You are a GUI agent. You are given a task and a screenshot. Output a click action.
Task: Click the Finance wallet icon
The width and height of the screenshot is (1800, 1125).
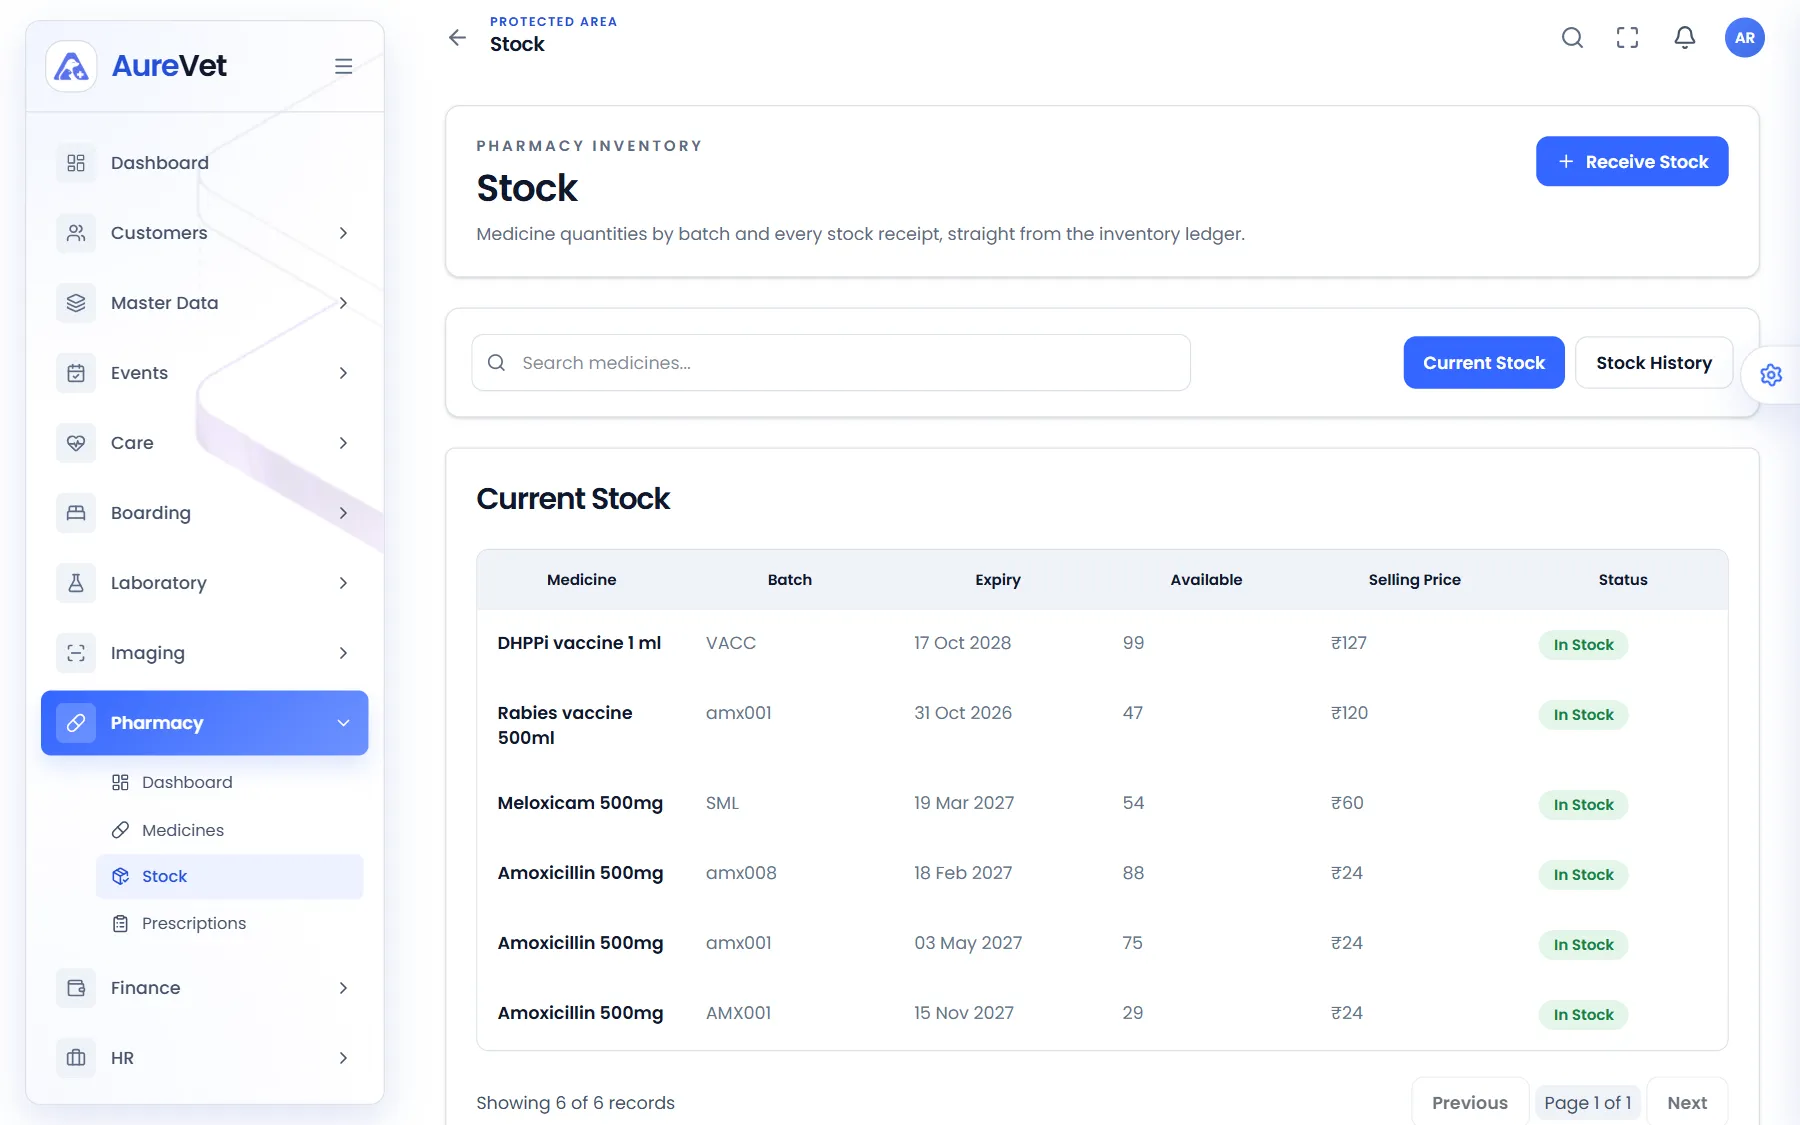pos(76,988)
